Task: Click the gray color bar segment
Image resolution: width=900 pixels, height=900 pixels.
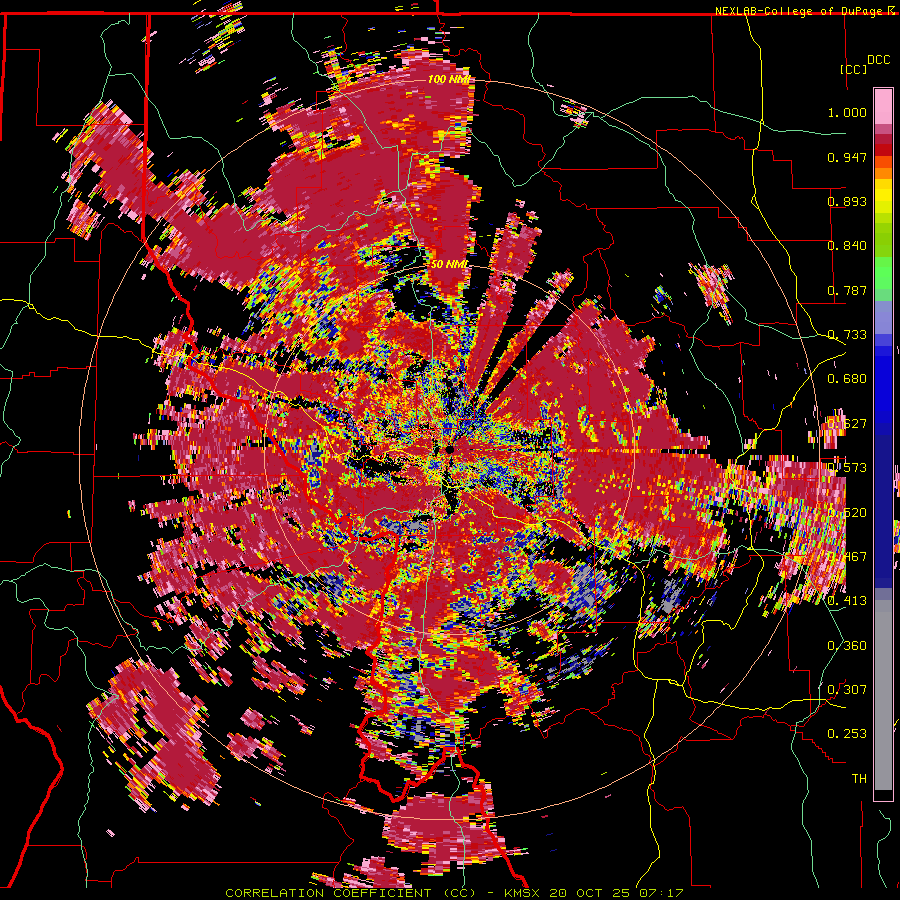Action: click(x=883, y=695)
